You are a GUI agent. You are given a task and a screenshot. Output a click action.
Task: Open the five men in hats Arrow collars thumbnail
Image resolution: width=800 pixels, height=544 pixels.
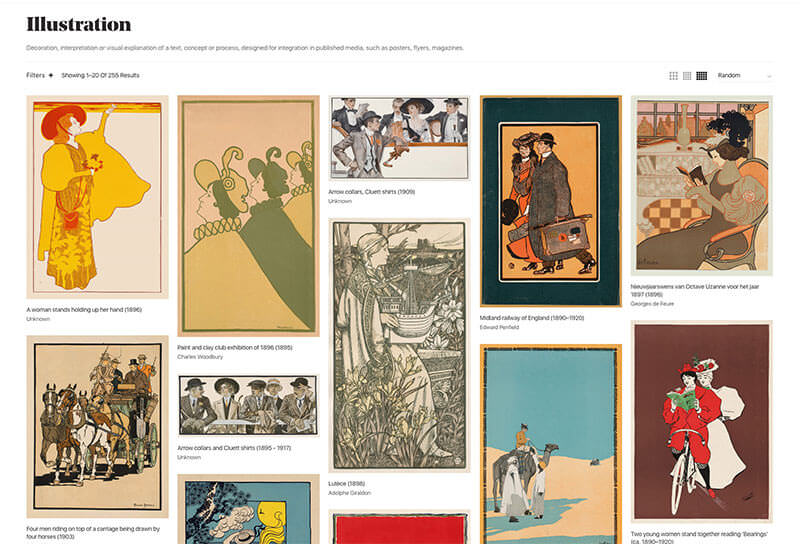coord(248,405)
